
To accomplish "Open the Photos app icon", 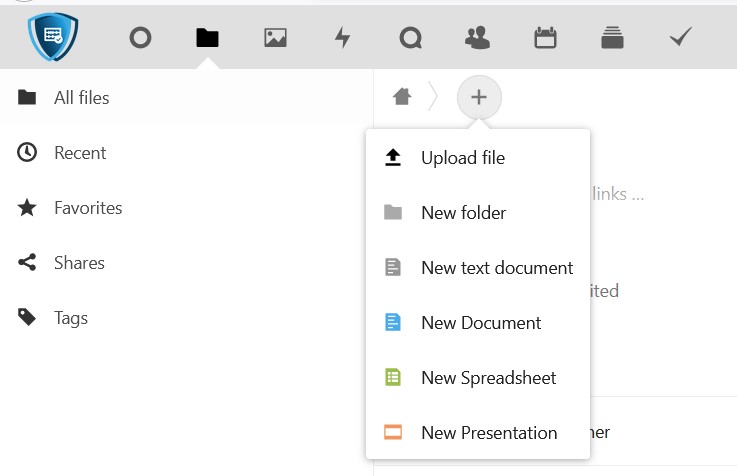I will pos(275,38).
